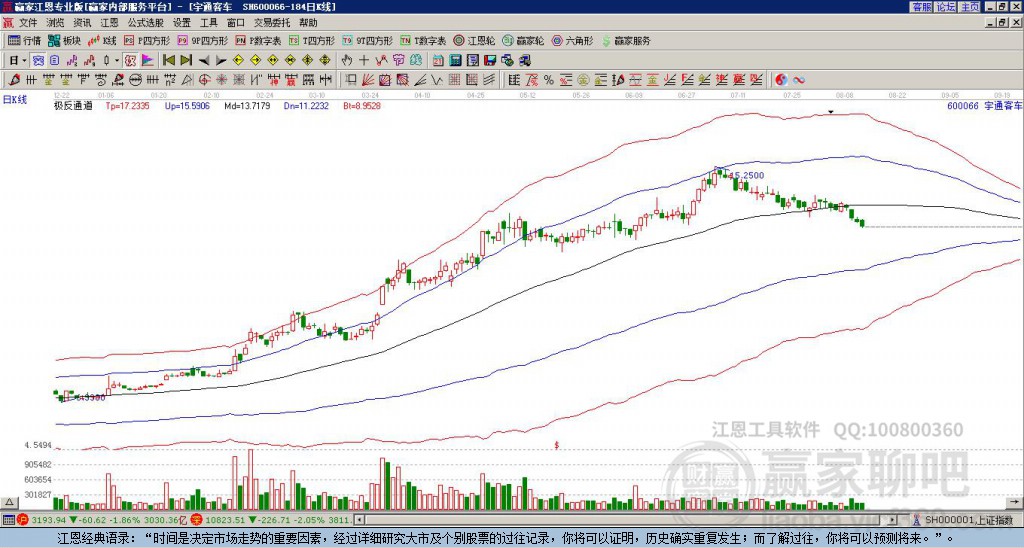Click the save floppy-disk icon

[490, 60]
